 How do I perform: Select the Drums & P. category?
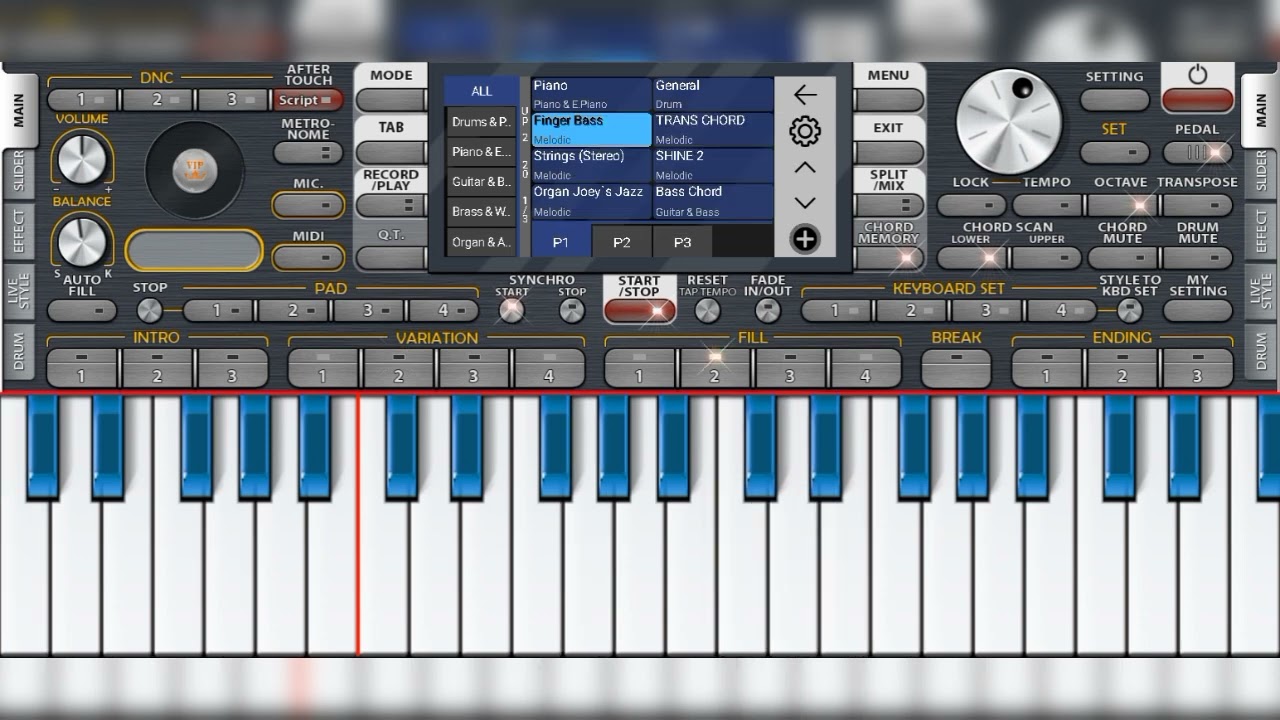(482, 122)
